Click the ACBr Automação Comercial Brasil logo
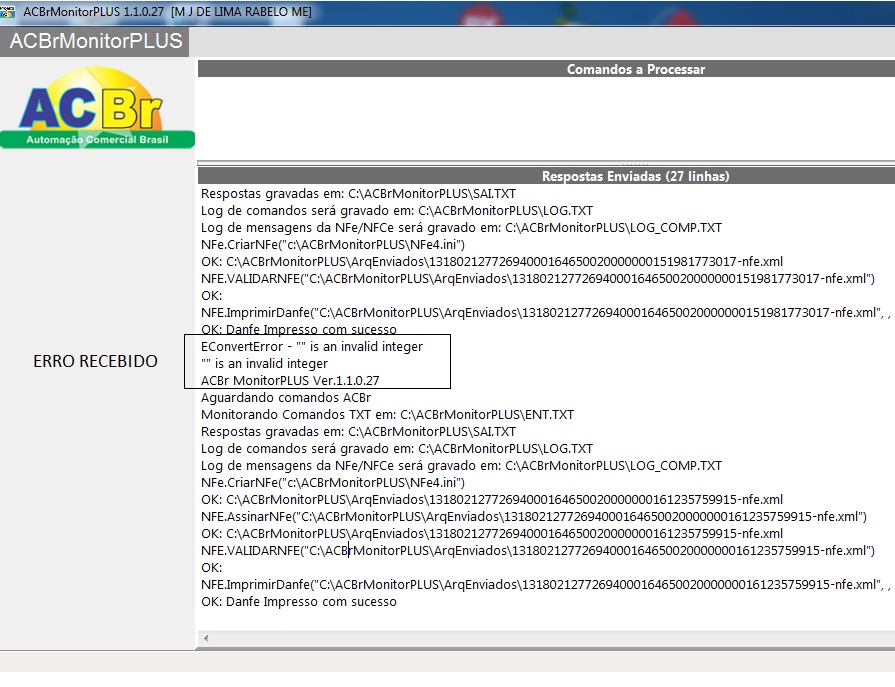 tap(98, 108)
